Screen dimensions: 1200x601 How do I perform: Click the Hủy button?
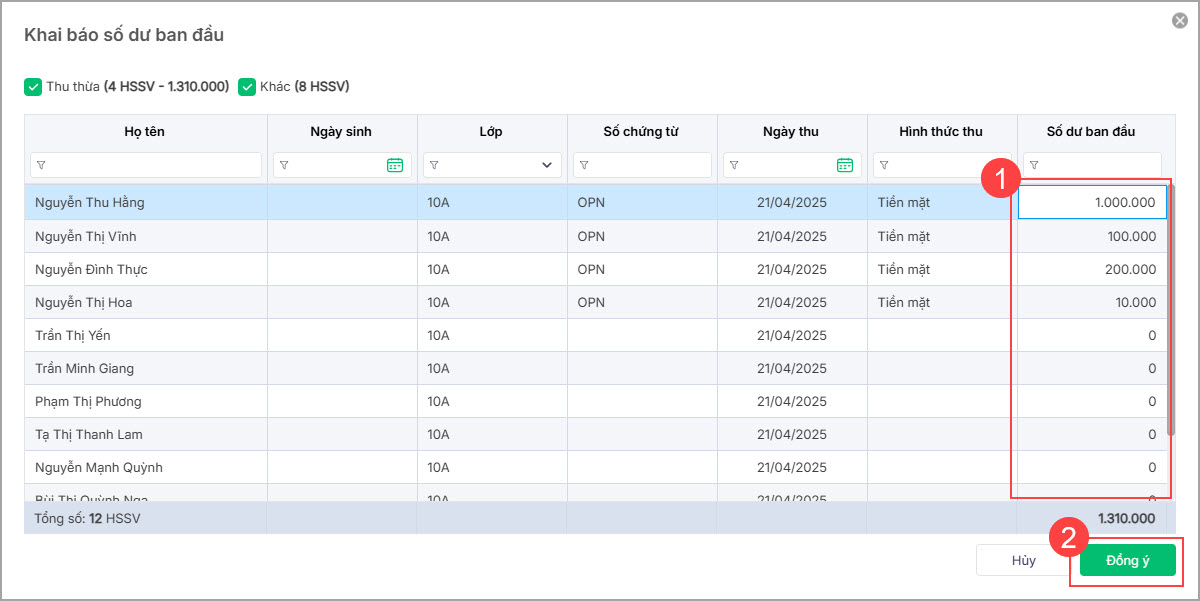(1024, 560)
